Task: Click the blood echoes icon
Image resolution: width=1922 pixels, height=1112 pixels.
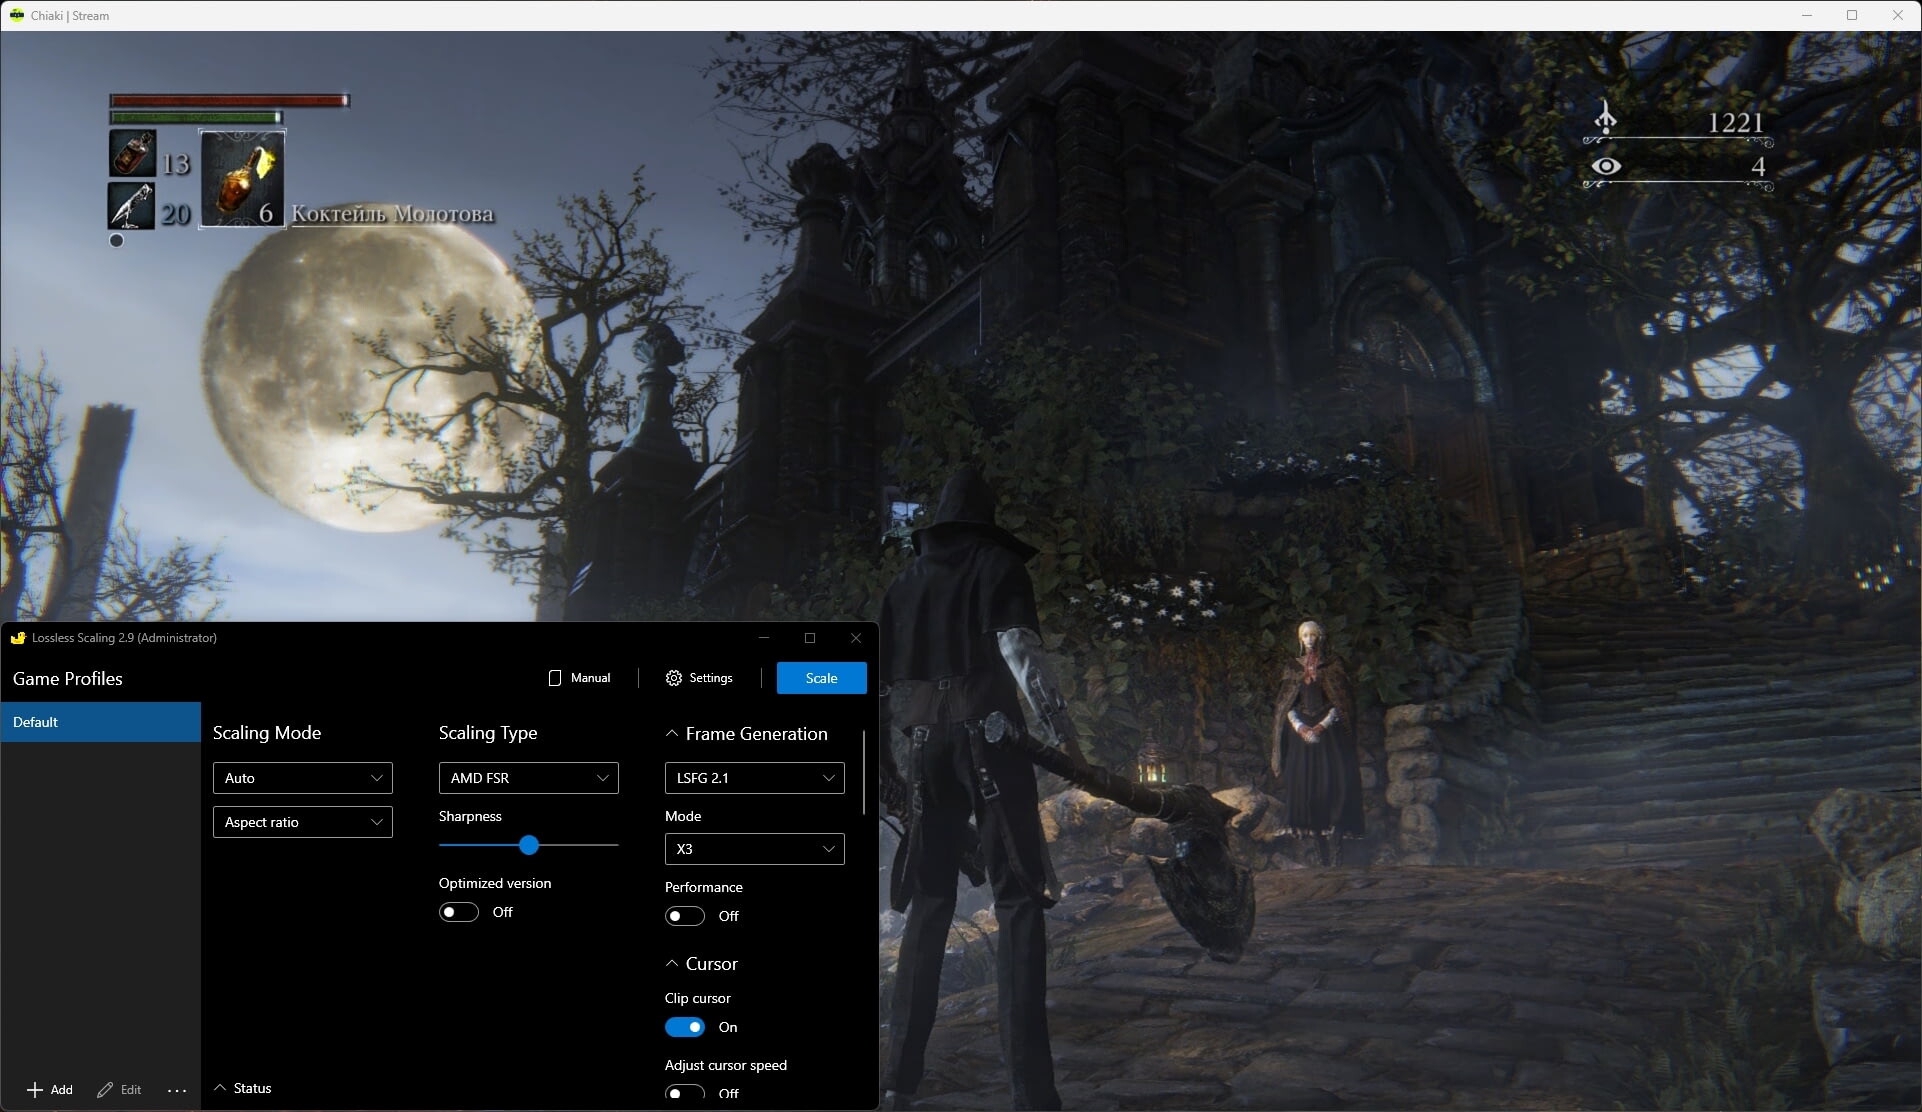Action: [1605, 118]
